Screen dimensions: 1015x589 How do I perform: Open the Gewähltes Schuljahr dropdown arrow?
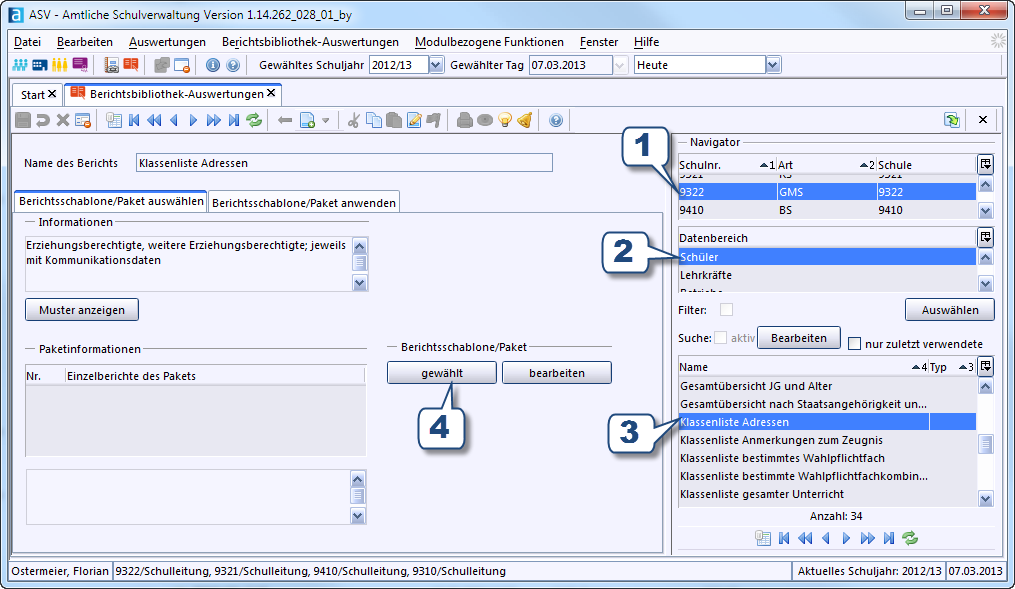[x=436, y=65]
